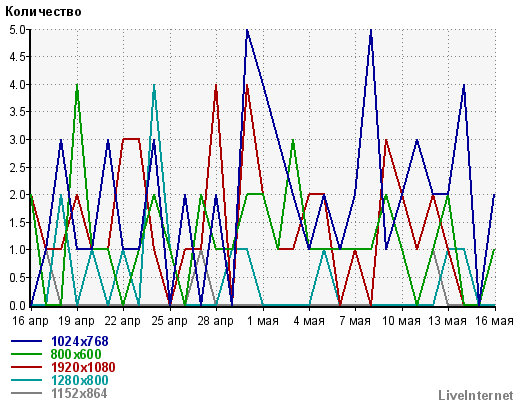Click the teal line swatch for 1280x800
Screen dimensions: 520x405
27,380
